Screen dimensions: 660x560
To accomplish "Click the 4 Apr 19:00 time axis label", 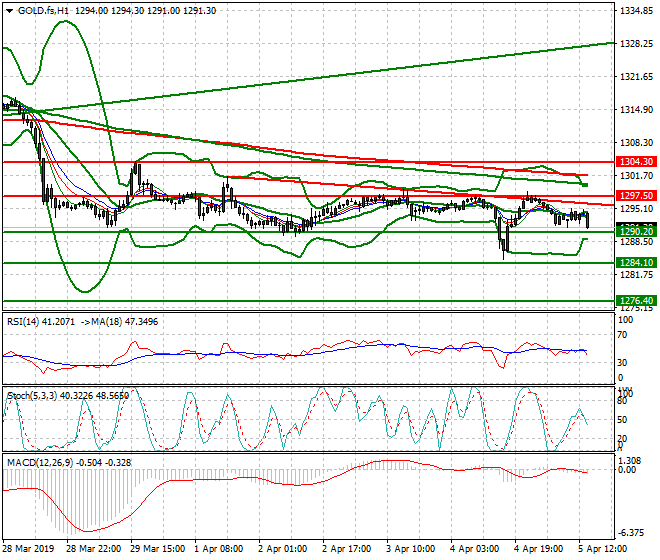I will [x=538, y=549].
